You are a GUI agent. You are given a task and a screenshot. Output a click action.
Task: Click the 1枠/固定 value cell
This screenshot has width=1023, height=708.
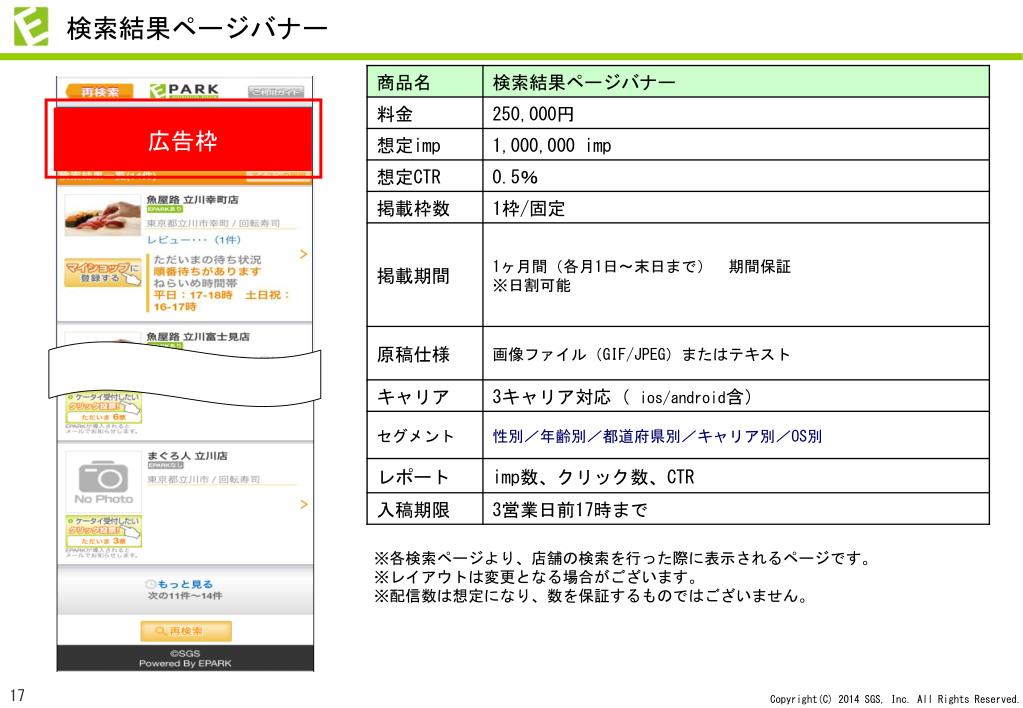[736, 208]
